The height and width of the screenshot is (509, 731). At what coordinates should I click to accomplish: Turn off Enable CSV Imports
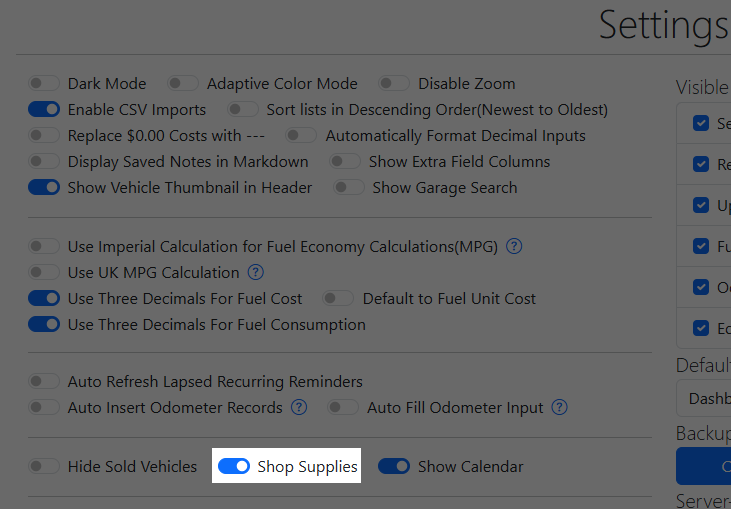click(44, 110)
